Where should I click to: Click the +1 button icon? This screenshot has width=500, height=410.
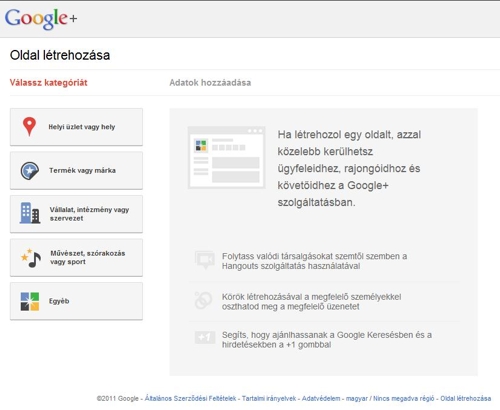point(205,337)
